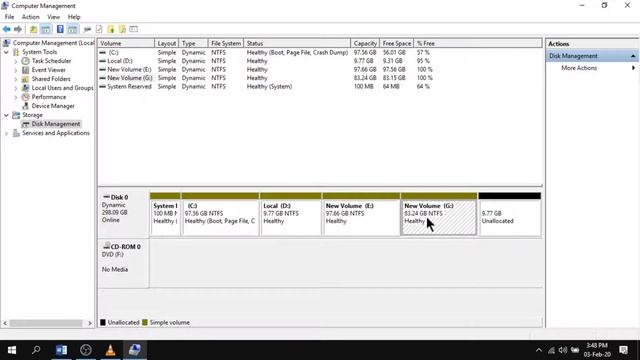Viewport: 640px width, 360px height.
Task: Click left pane horizontal scrollbar left arrow
Action: coord(5,323)
